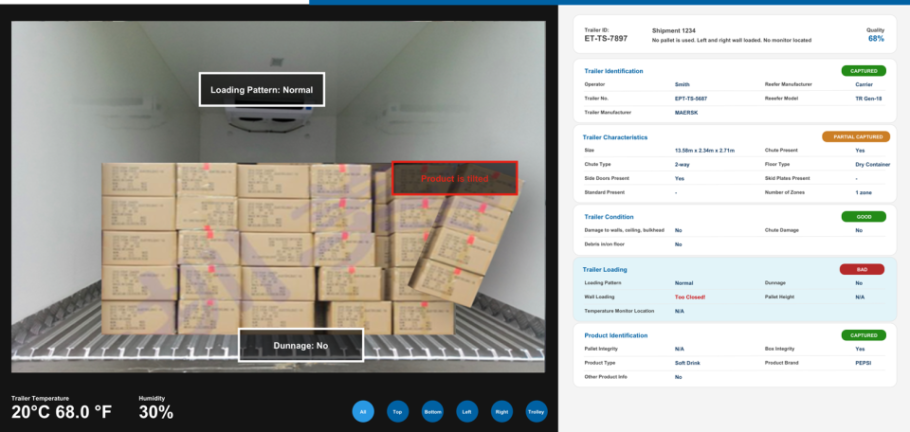910x432 pixels.
Task: Select the All view filter button
Action: pos(364,411)
